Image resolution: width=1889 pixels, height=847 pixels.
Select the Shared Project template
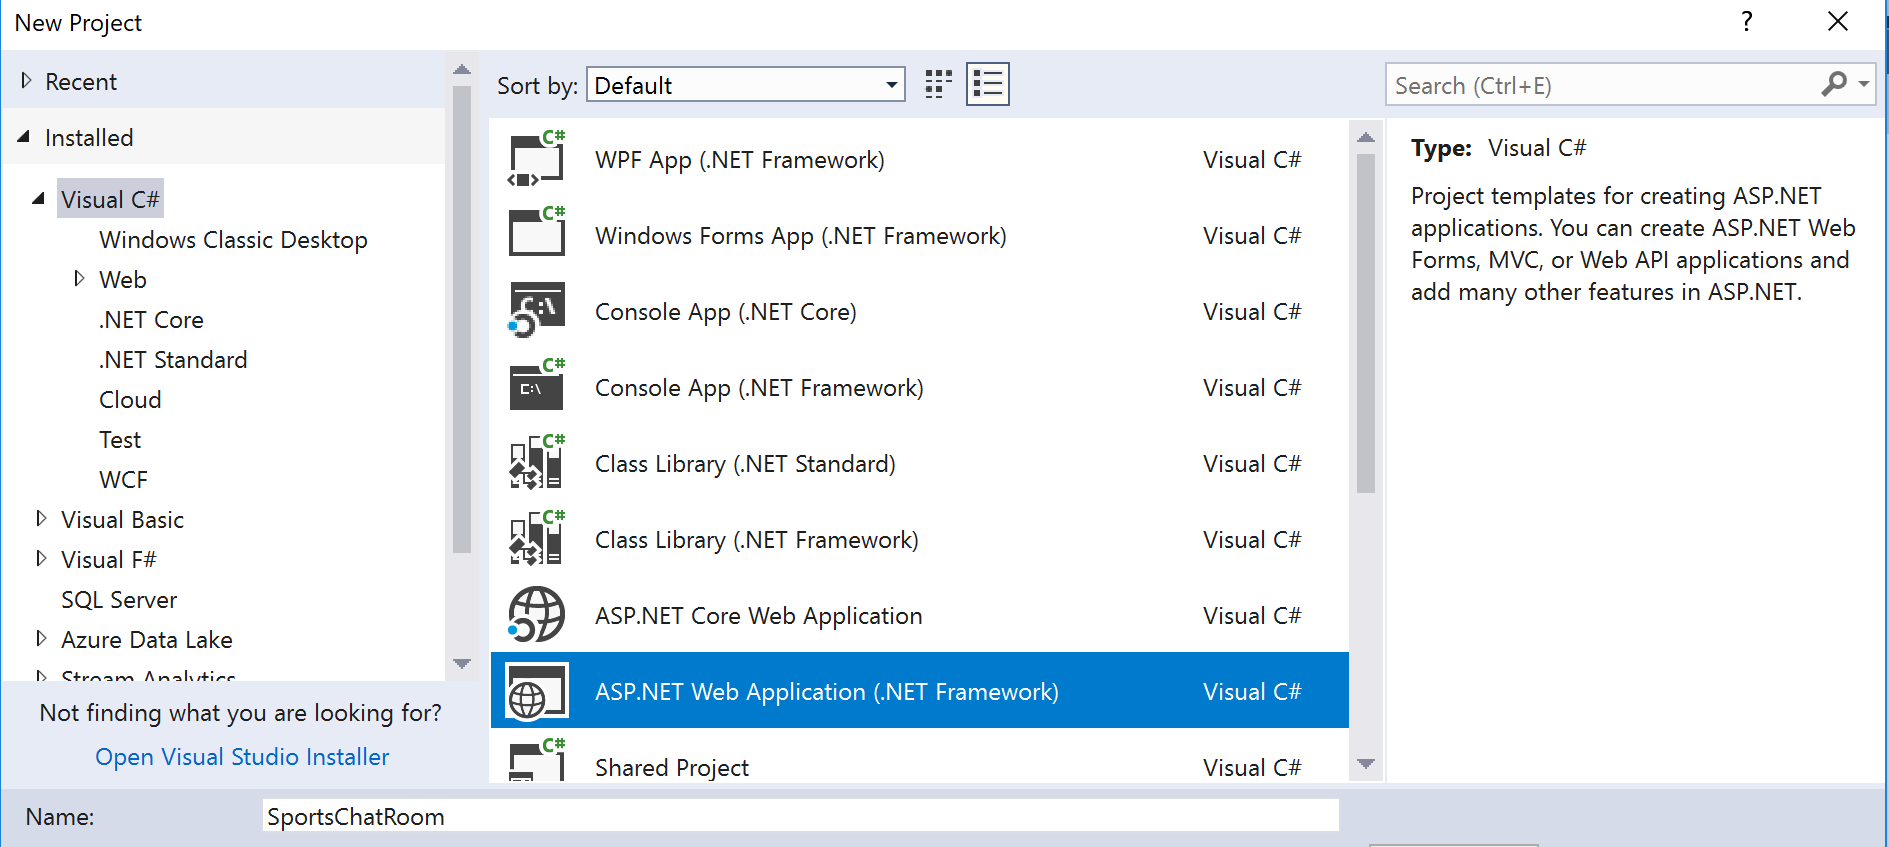(x=671, y=767)
